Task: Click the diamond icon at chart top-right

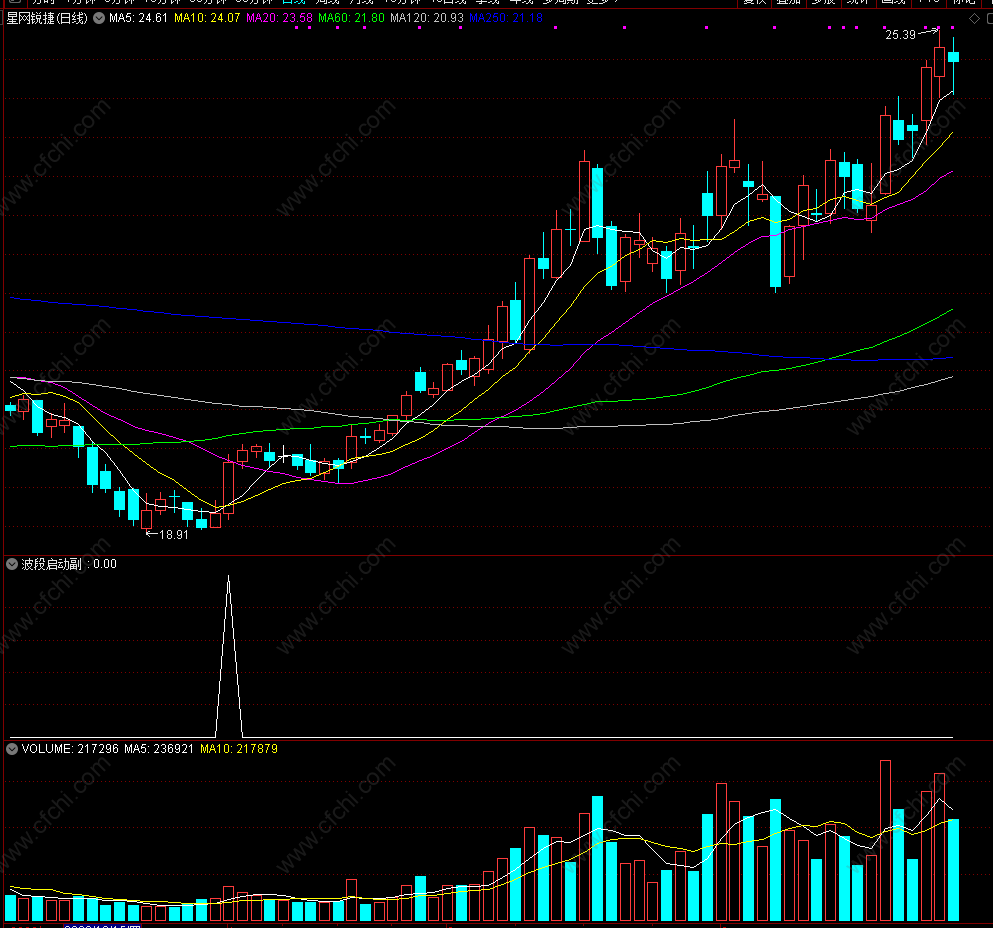Action: pos(974,19)
